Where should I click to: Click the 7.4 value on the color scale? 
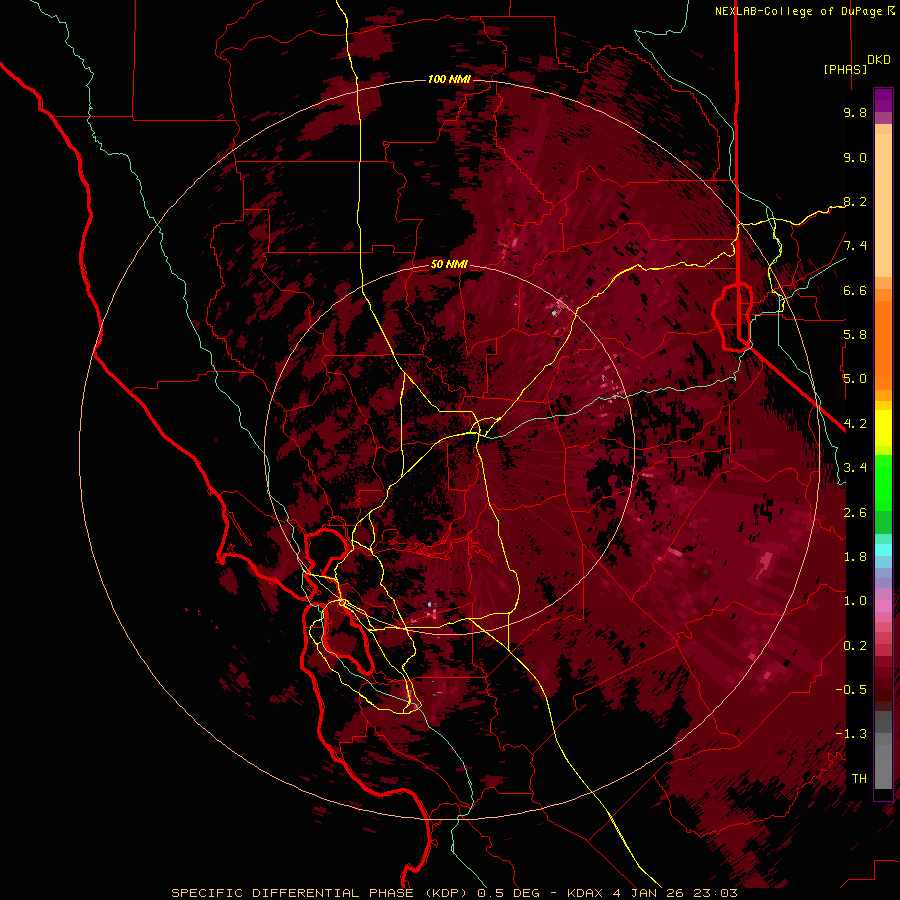point(855,246)
